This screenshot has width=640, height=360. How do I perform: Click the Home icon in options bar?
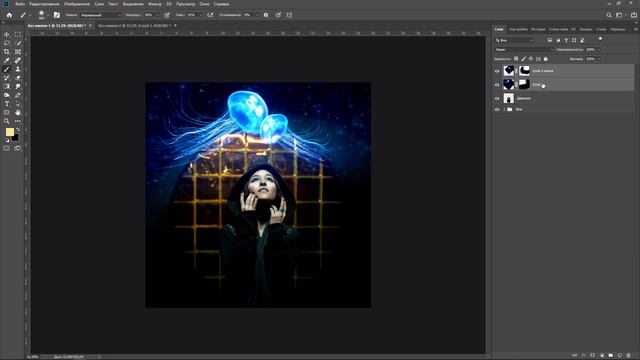[x=9, y=15]
